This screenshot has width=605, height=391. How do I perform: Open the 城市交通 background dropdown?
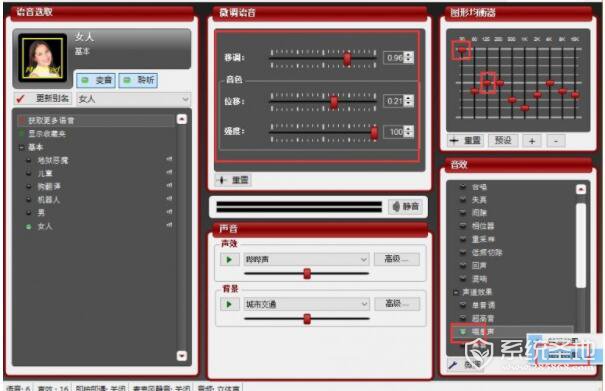coord(306,304)
